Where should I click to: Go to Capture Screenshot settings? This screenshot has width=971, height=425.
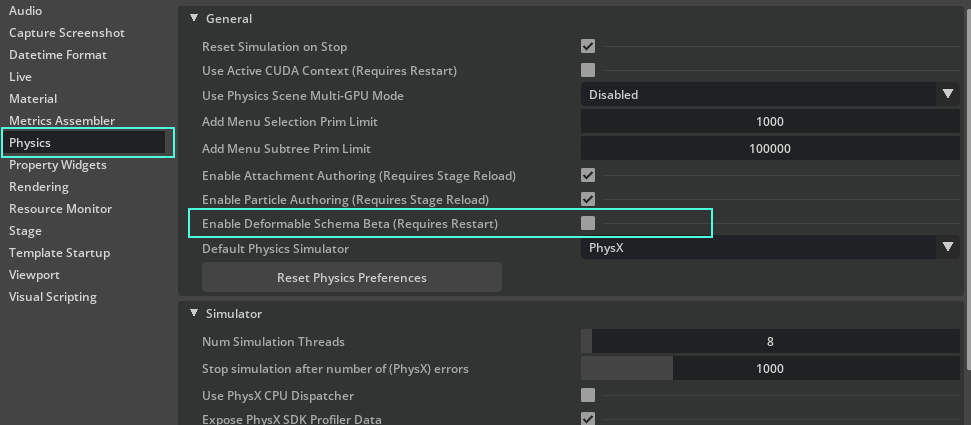(x=67, y=33)
